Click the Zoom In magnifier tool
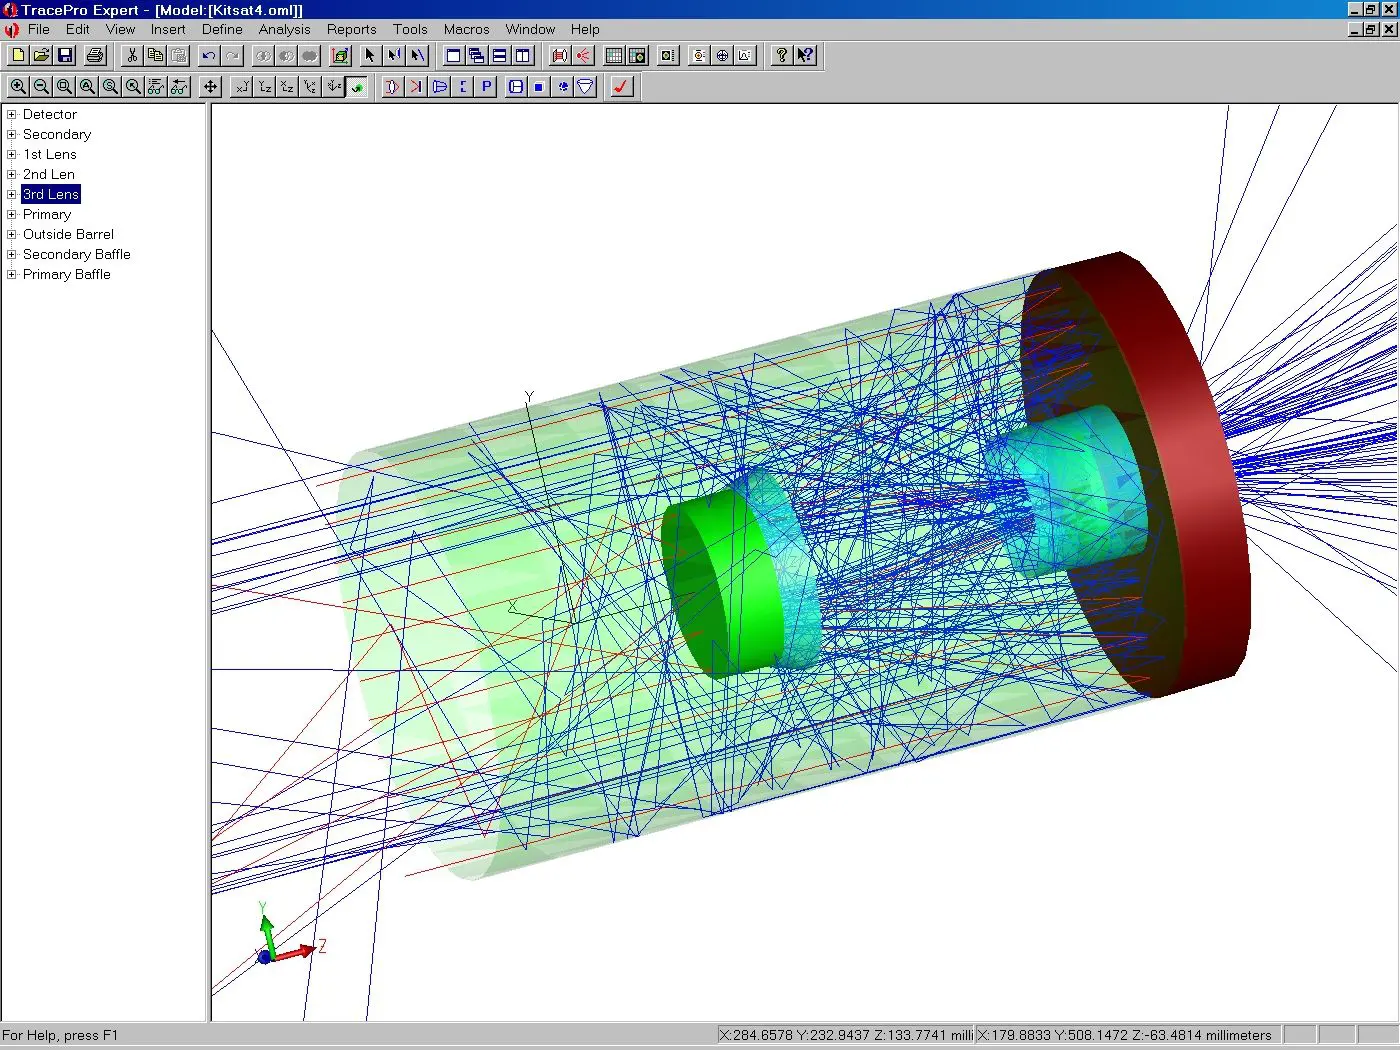The image size is (1400, 1050). (18, 87)
